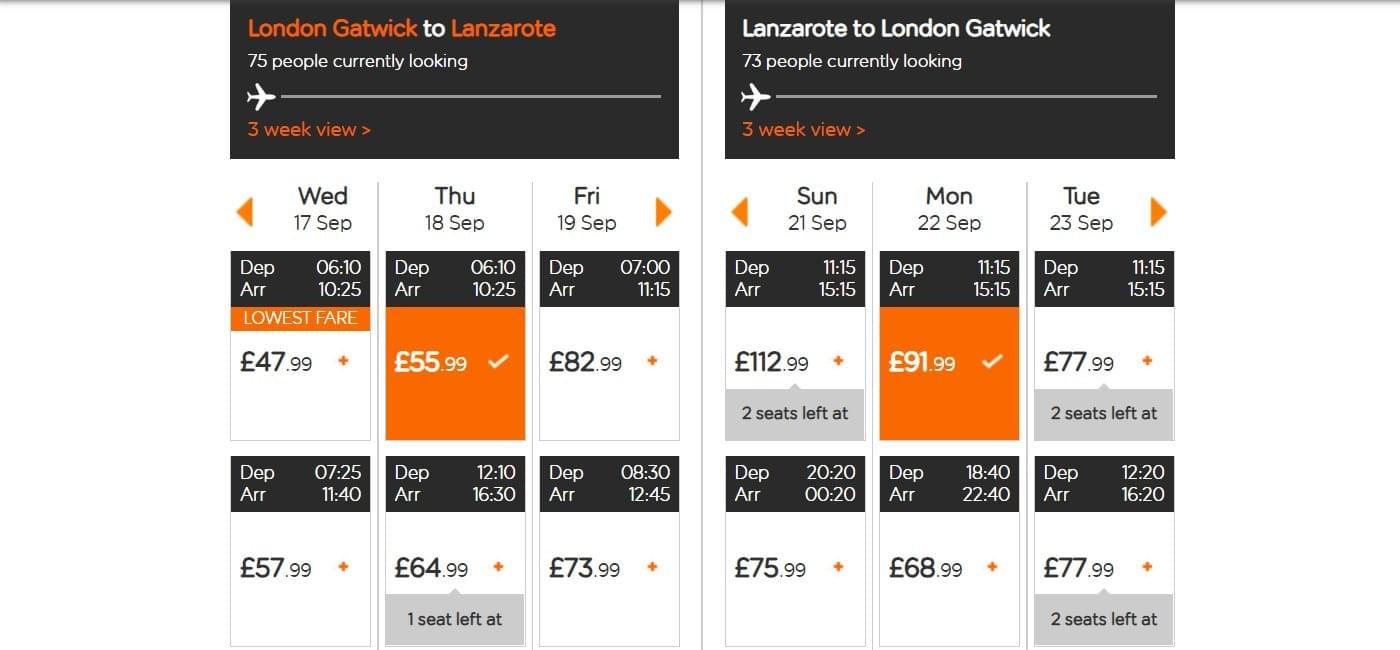
Task: Select the Fri 19 Sep date header
Action: click(587, 209)
